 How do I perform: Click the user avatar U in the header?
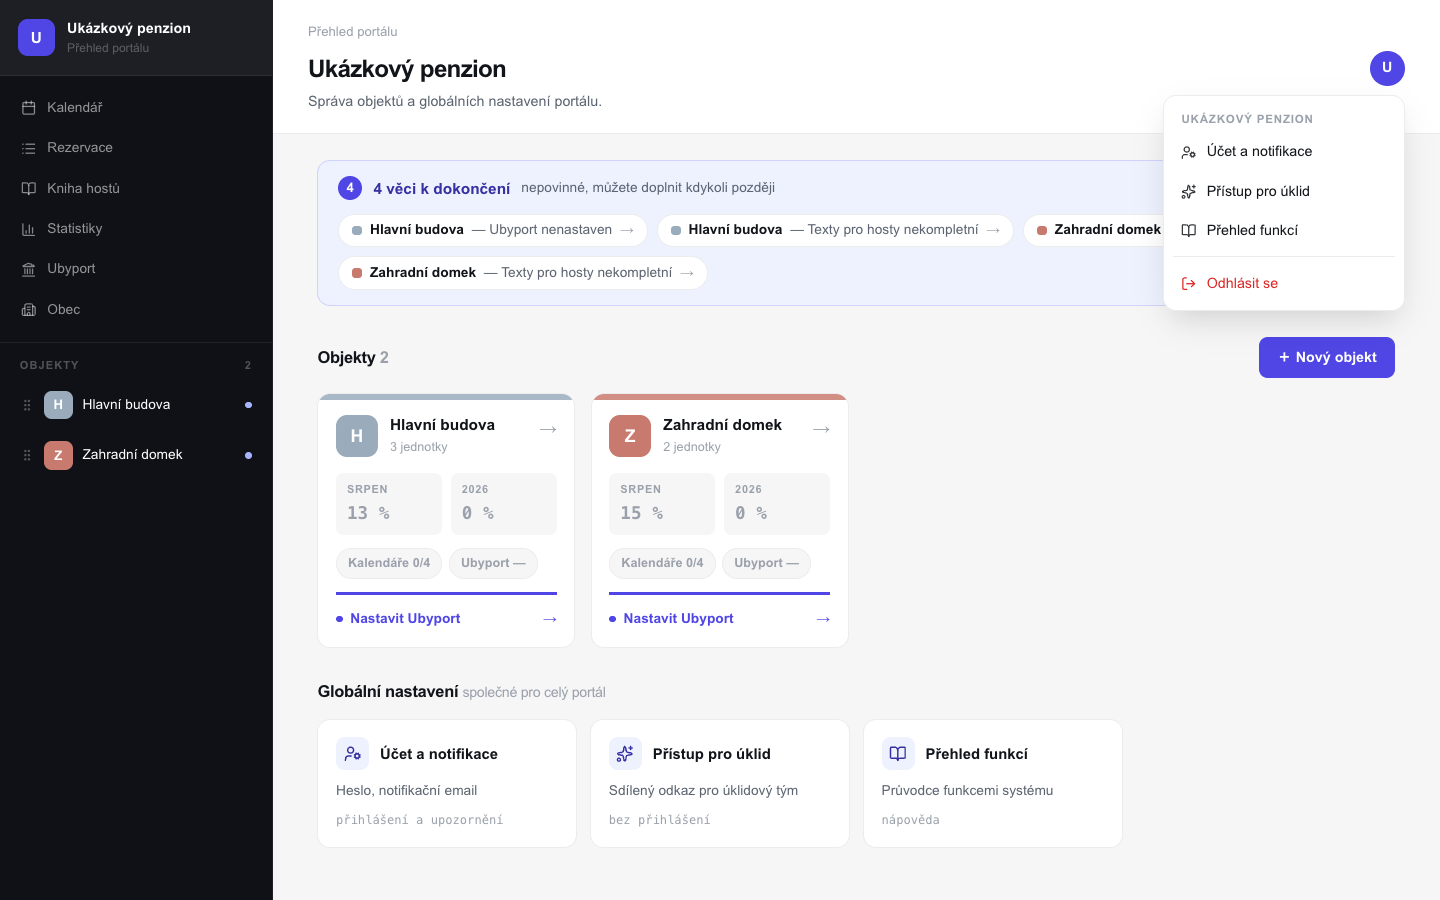(1387, 68)
